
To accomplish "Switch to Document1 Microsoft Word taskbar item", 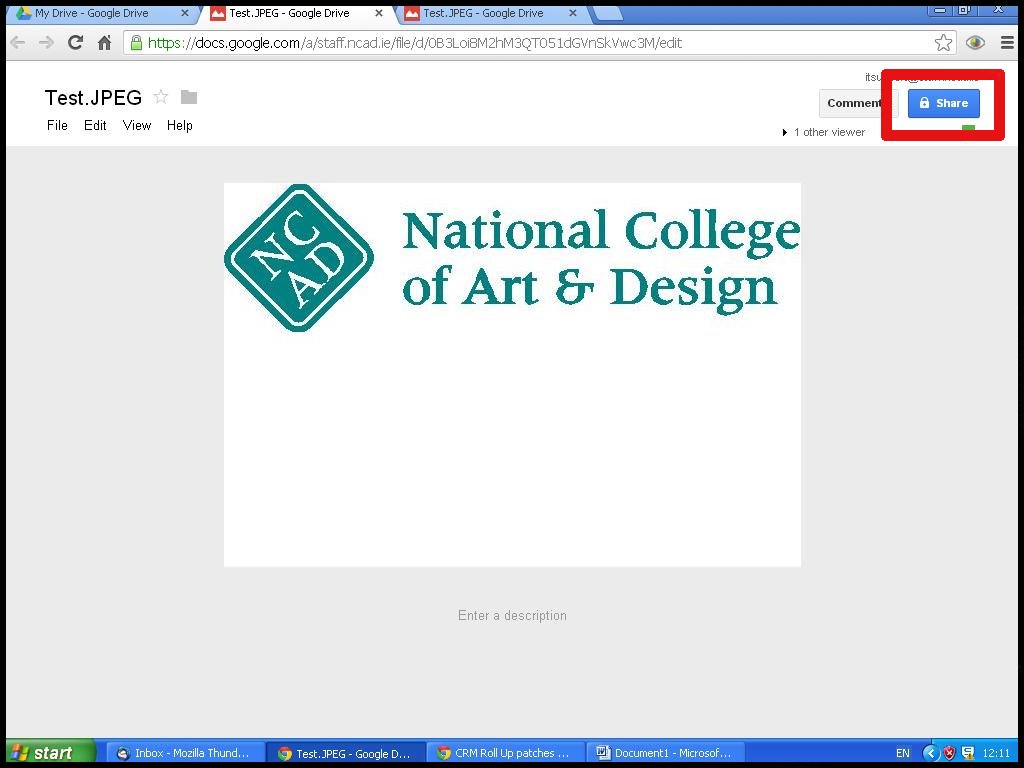I will point(666,753).
